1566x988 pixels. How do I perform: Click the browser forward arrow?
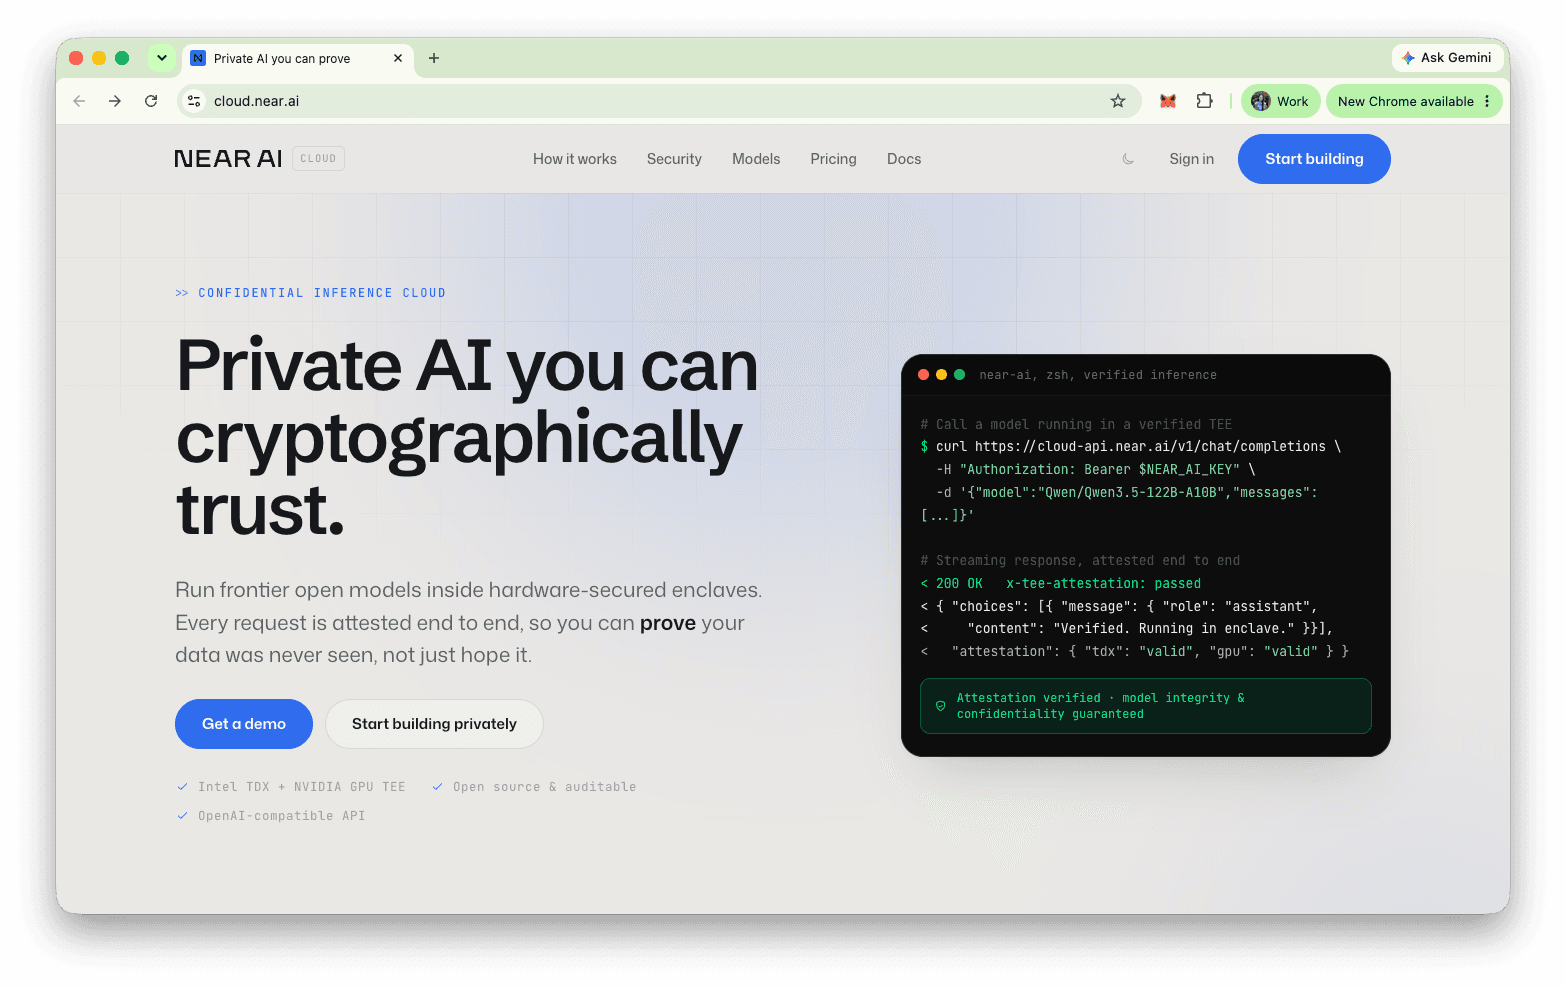click(115, 101)
